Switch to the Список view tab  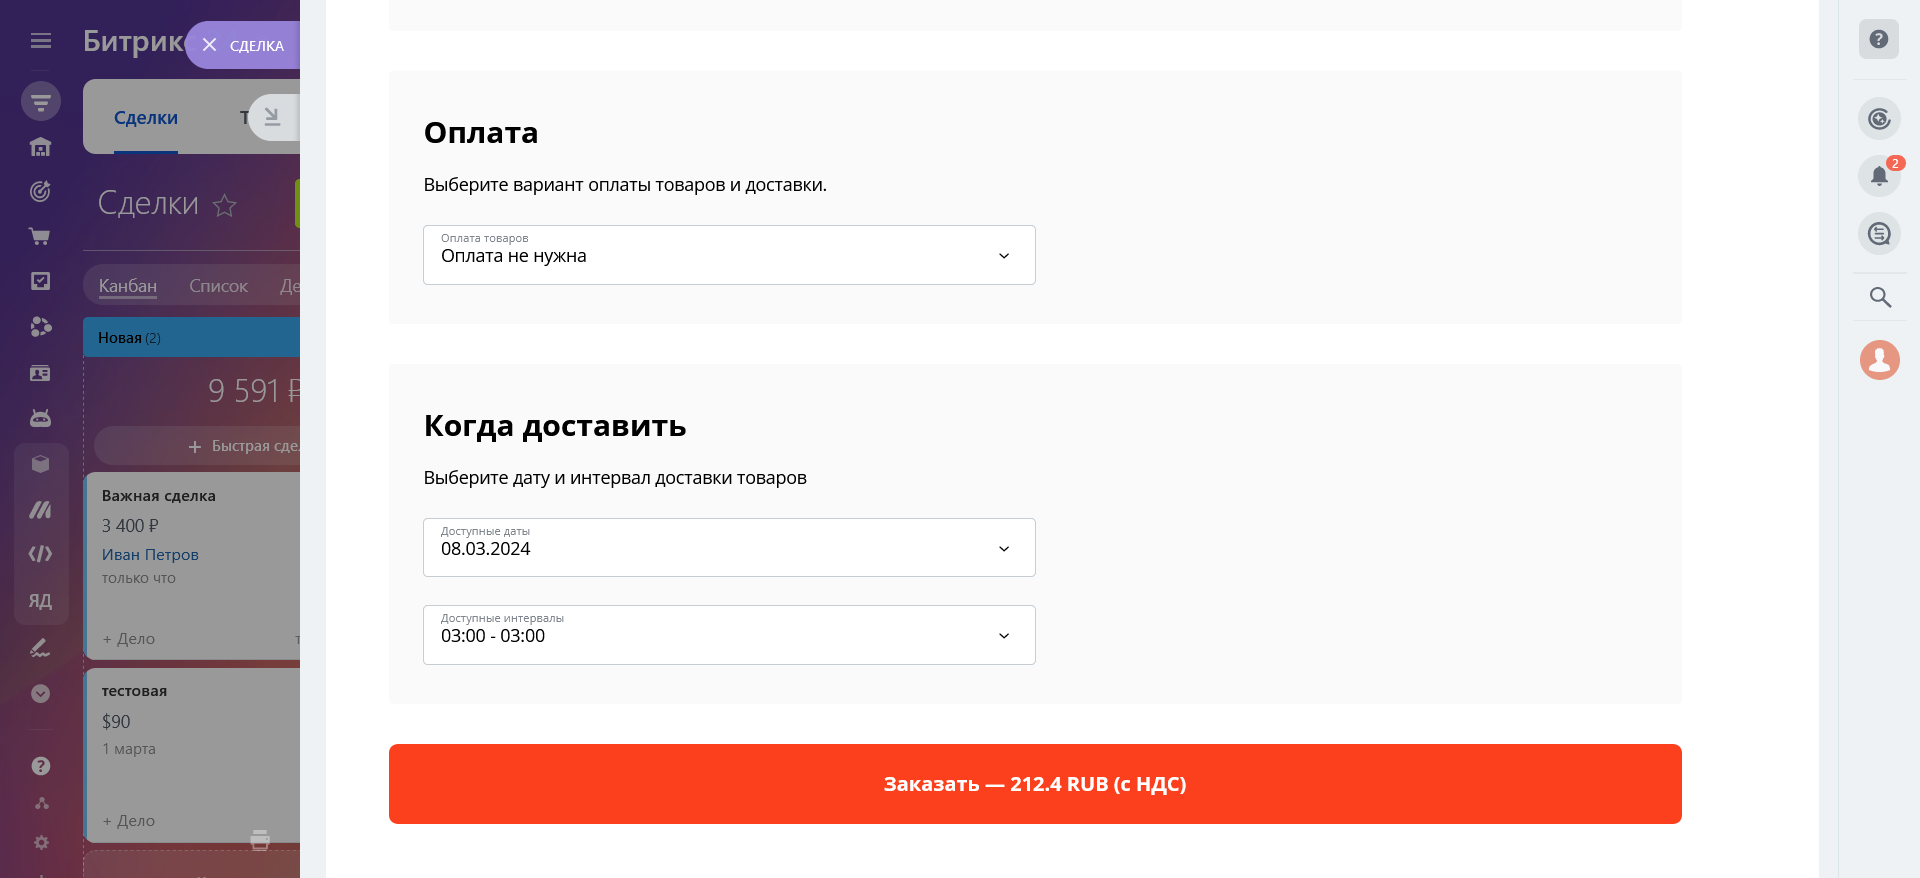[218, 286]
